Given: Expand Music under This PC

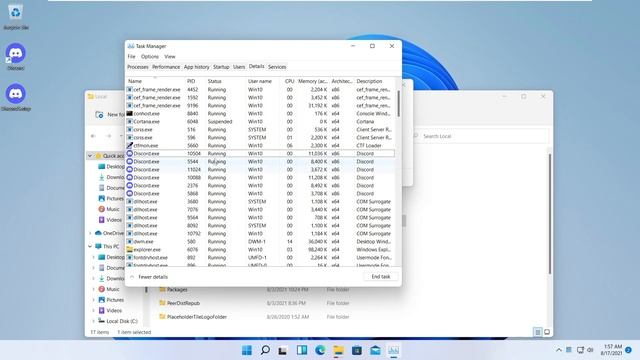Looking at the screenshot, I should coord(93,289).
